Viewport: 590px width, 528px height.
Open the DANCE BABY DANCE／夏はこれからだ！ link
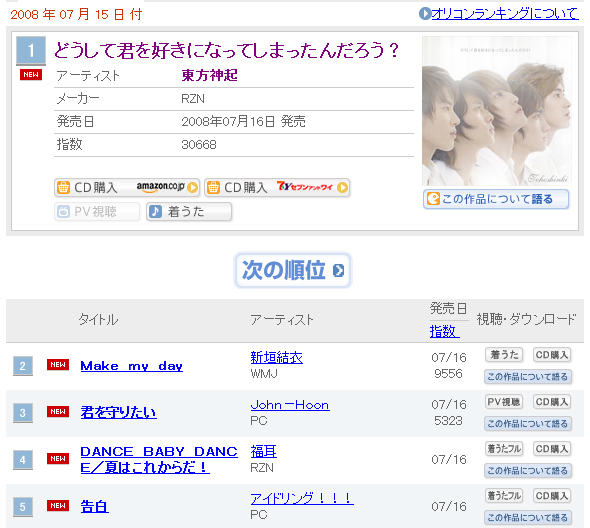159,459
